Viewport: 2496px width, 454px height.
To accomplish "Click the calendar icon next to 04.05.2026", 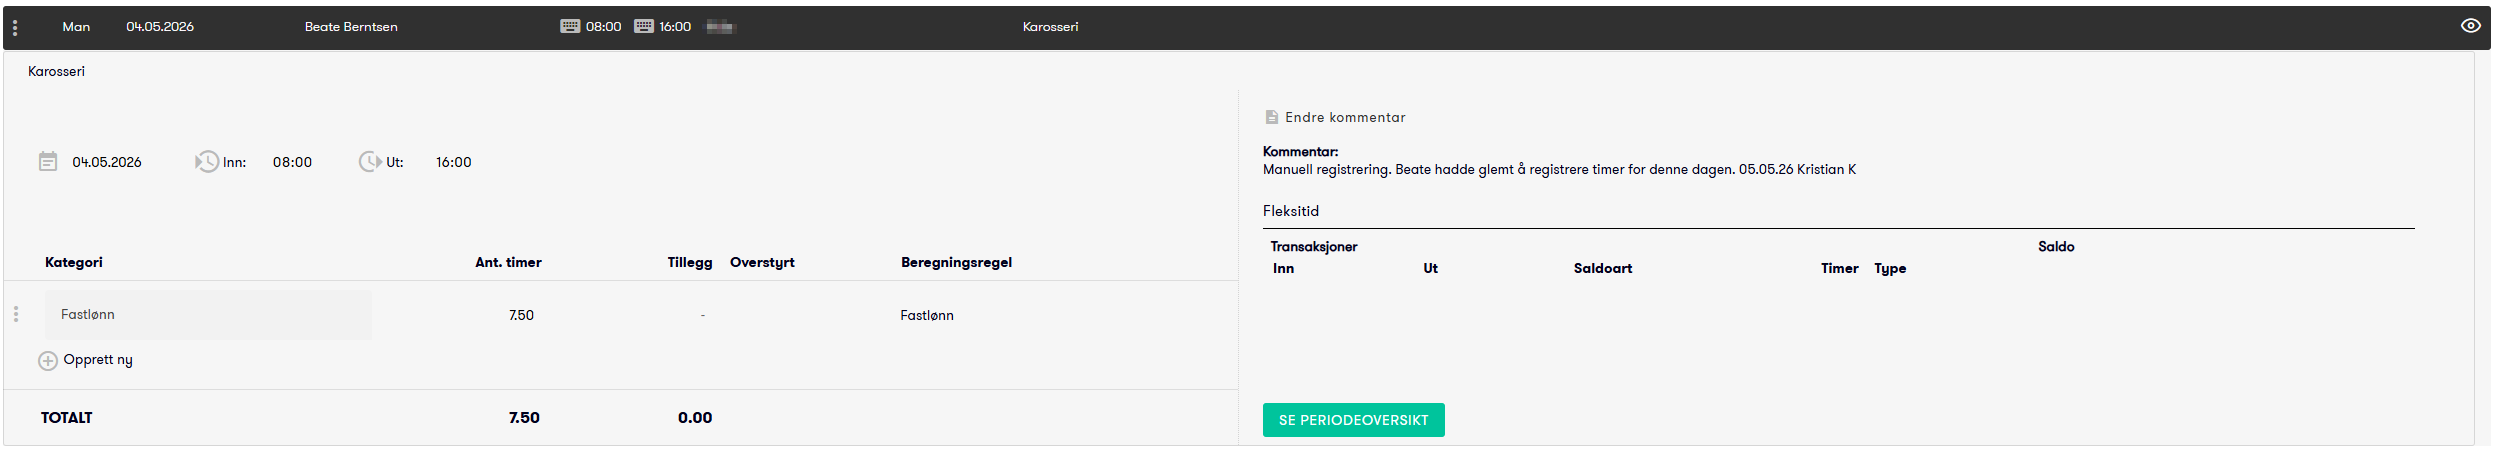I will click(x=48, y=162).
